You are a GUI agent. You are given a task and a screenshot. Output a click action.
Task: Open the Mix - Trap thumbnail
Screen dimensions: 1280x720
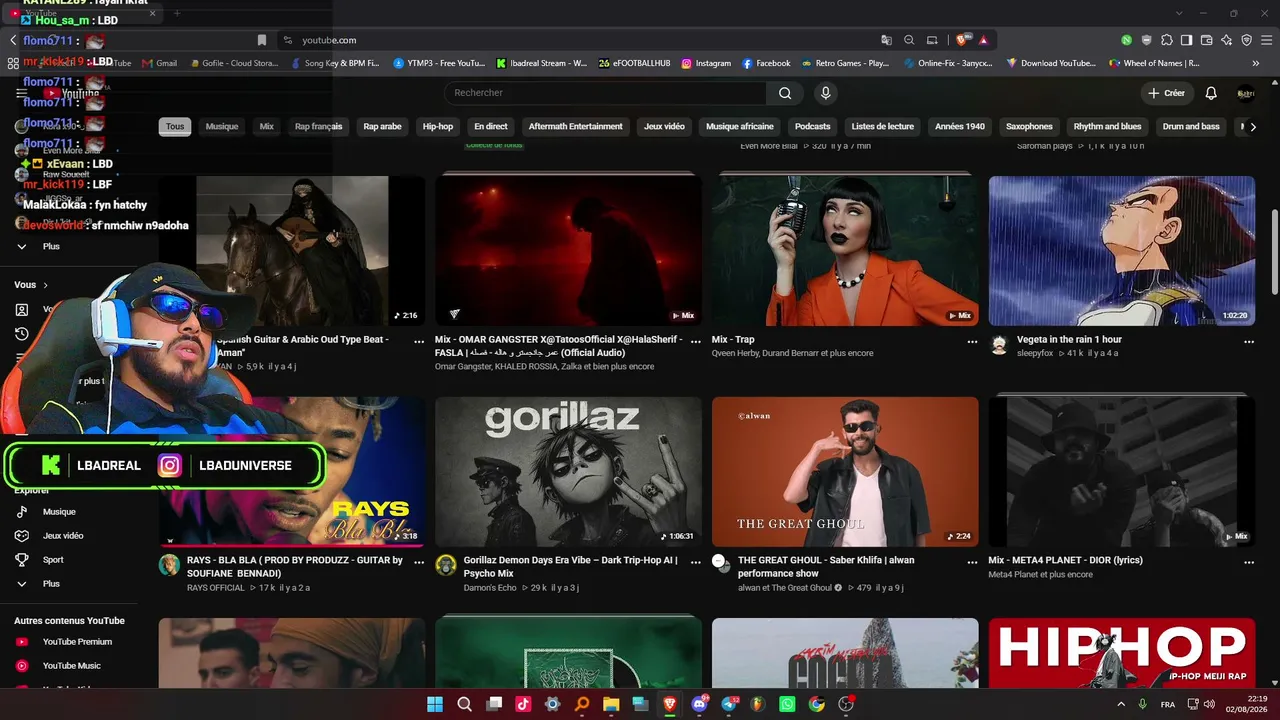coord(845,251)
